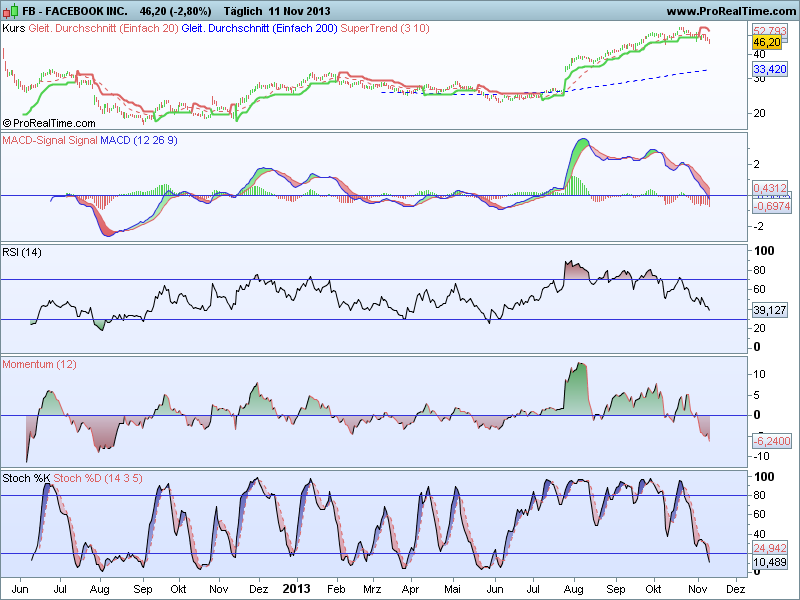Click the Mrz marker on time axis

click(x=372, y=589)
